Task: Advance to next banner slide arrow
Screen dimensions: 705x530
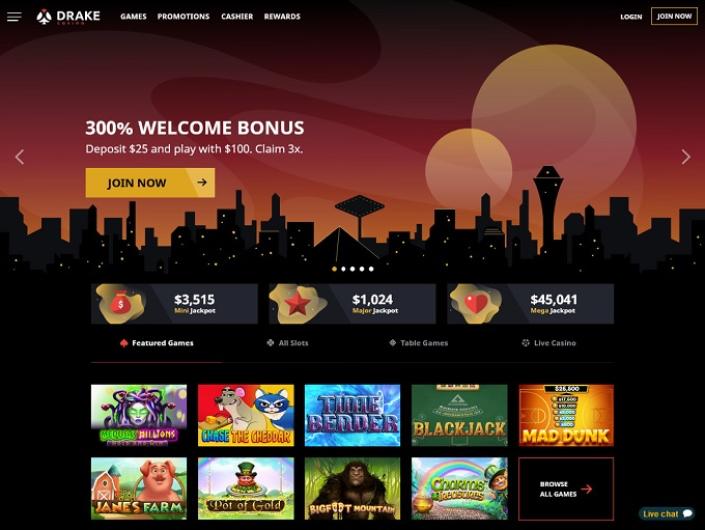Action: coord(685,157)
